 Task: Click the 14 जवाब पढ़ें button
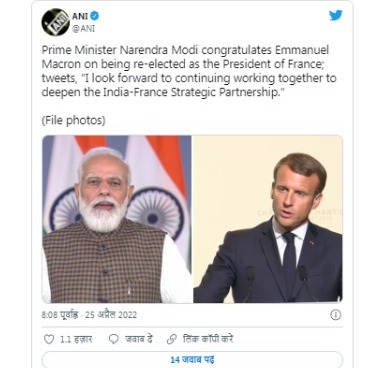192,360
